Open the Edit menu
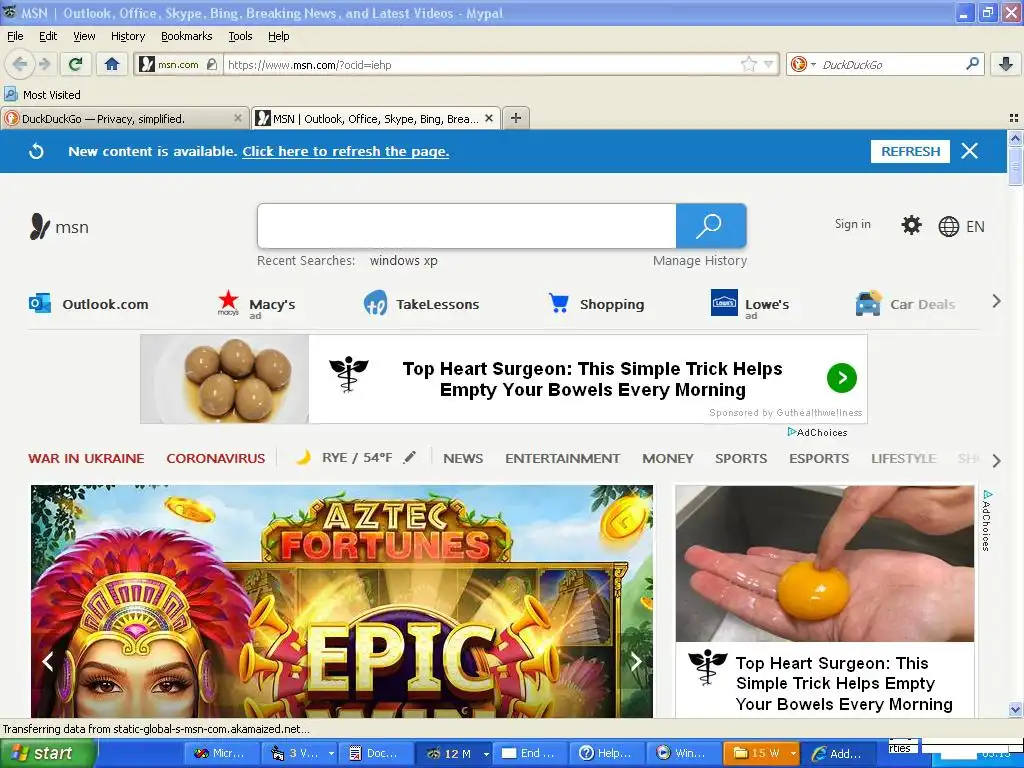The height and width of the screenshot is (768, 1024). tap(48, 36)
